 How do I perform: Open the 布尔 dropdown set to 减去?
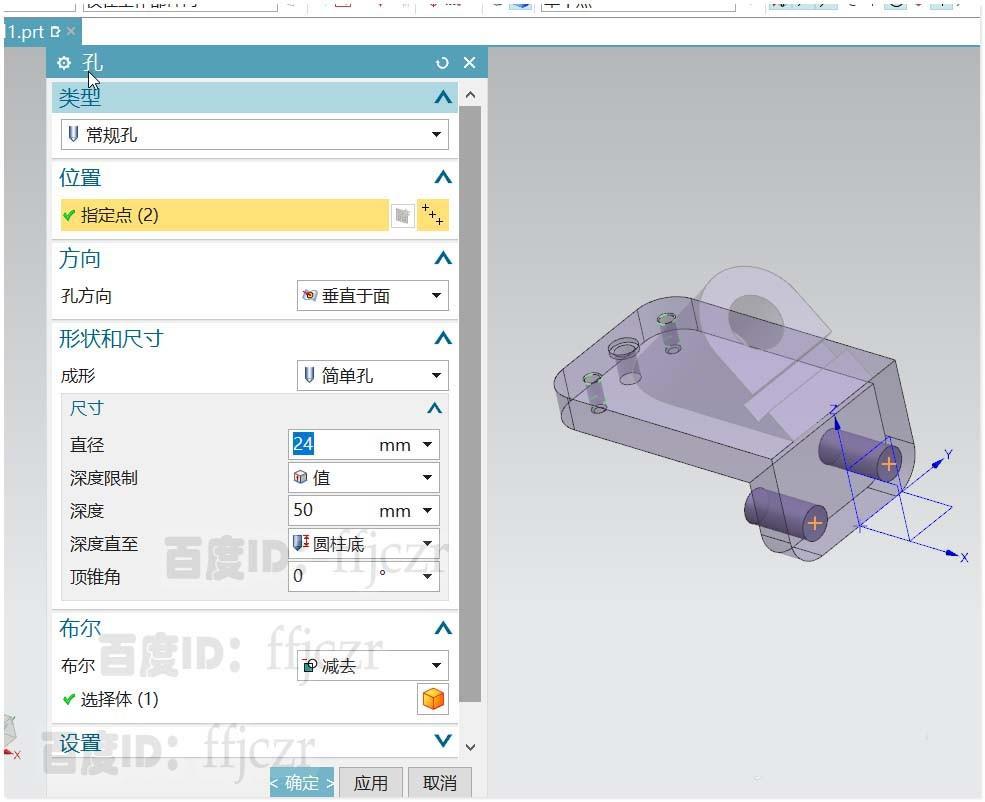point(436,665)
